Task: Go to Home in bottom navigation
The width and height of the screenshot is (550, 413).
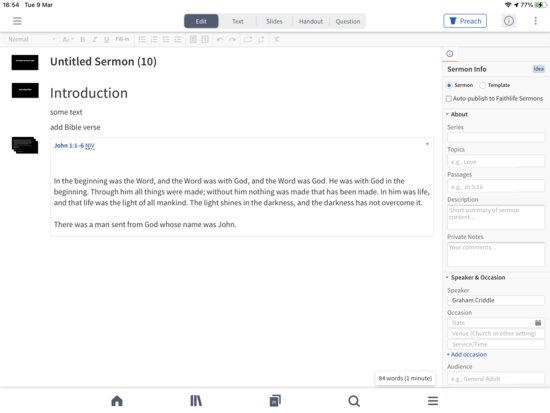Action: (x=117, y=400)
